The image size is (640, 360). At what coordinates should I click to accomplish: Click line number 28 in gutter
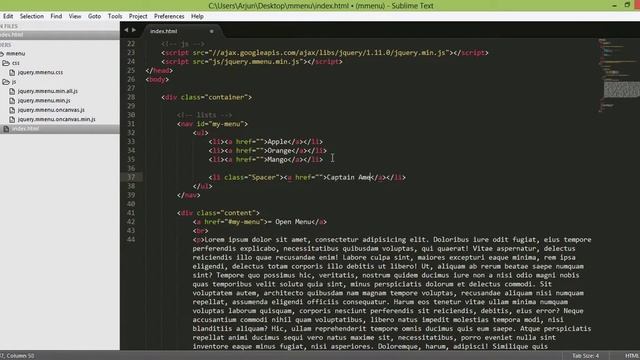click(131, 97)
